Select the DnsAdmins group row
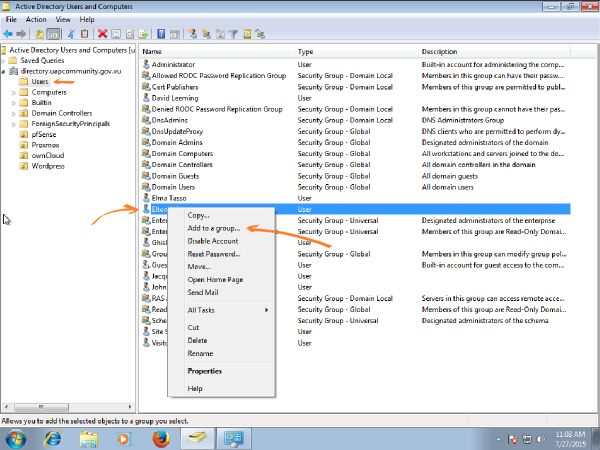600x450 pixels. (x=355, y=121)
